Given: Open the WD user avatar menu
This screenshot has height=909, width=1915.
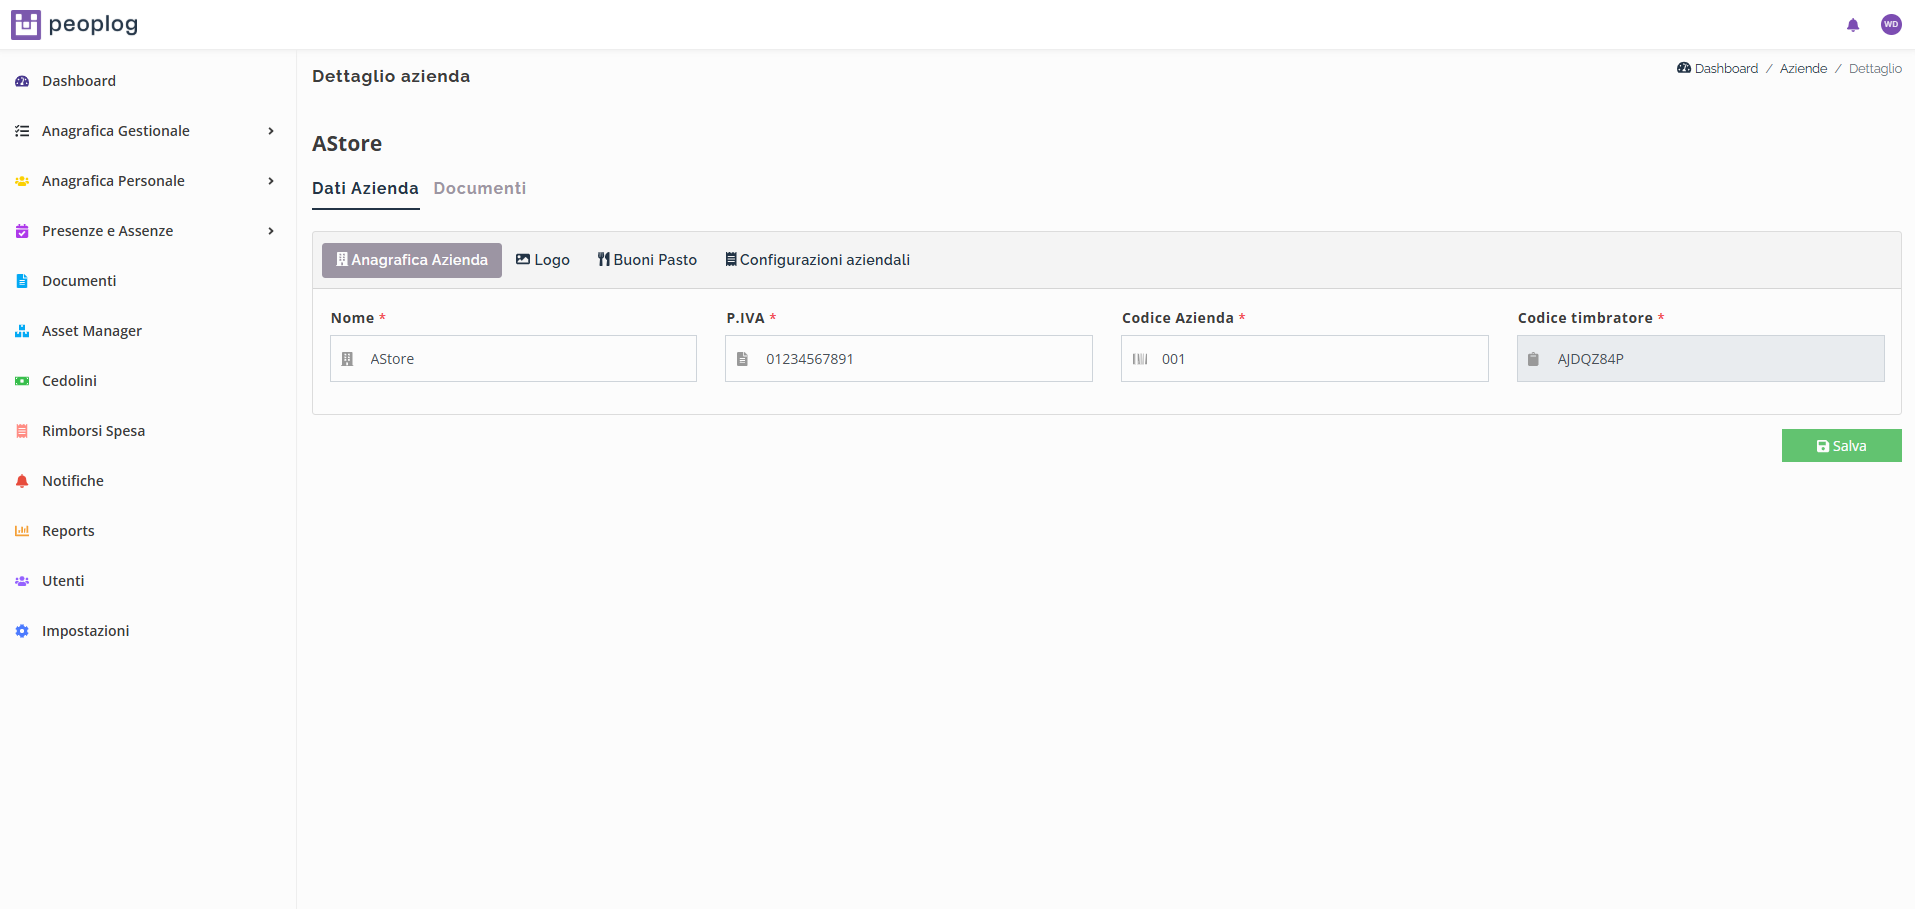Looking at the screenshot, I should (1890, 25).
